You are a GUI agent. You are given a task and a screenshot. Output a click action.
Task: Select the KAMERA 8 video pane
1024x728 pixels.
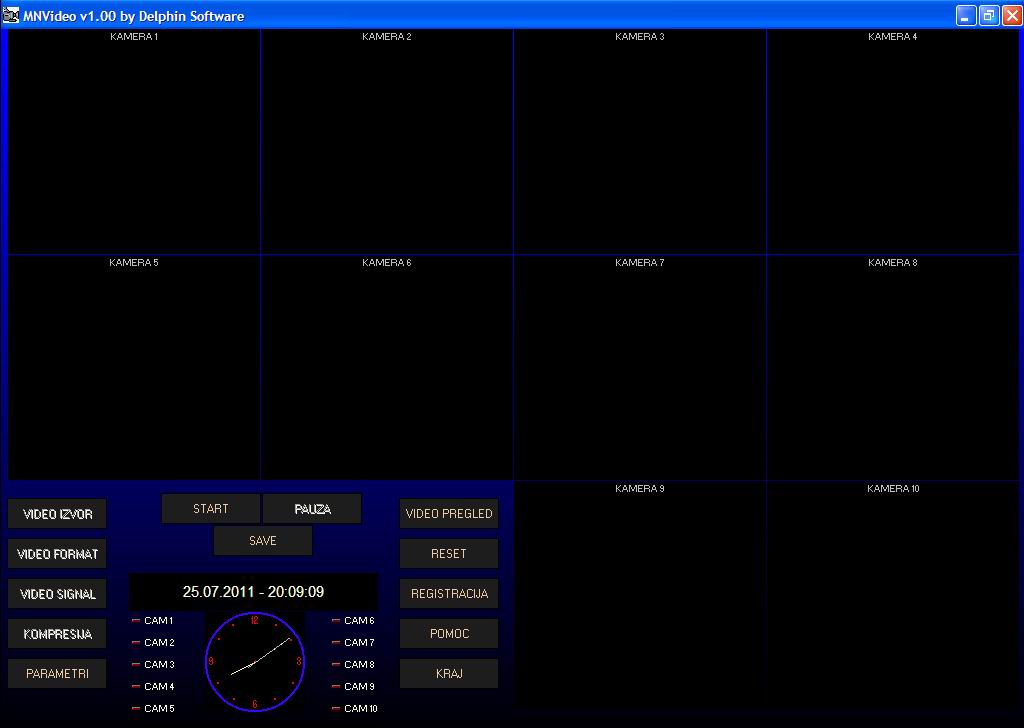892,368
